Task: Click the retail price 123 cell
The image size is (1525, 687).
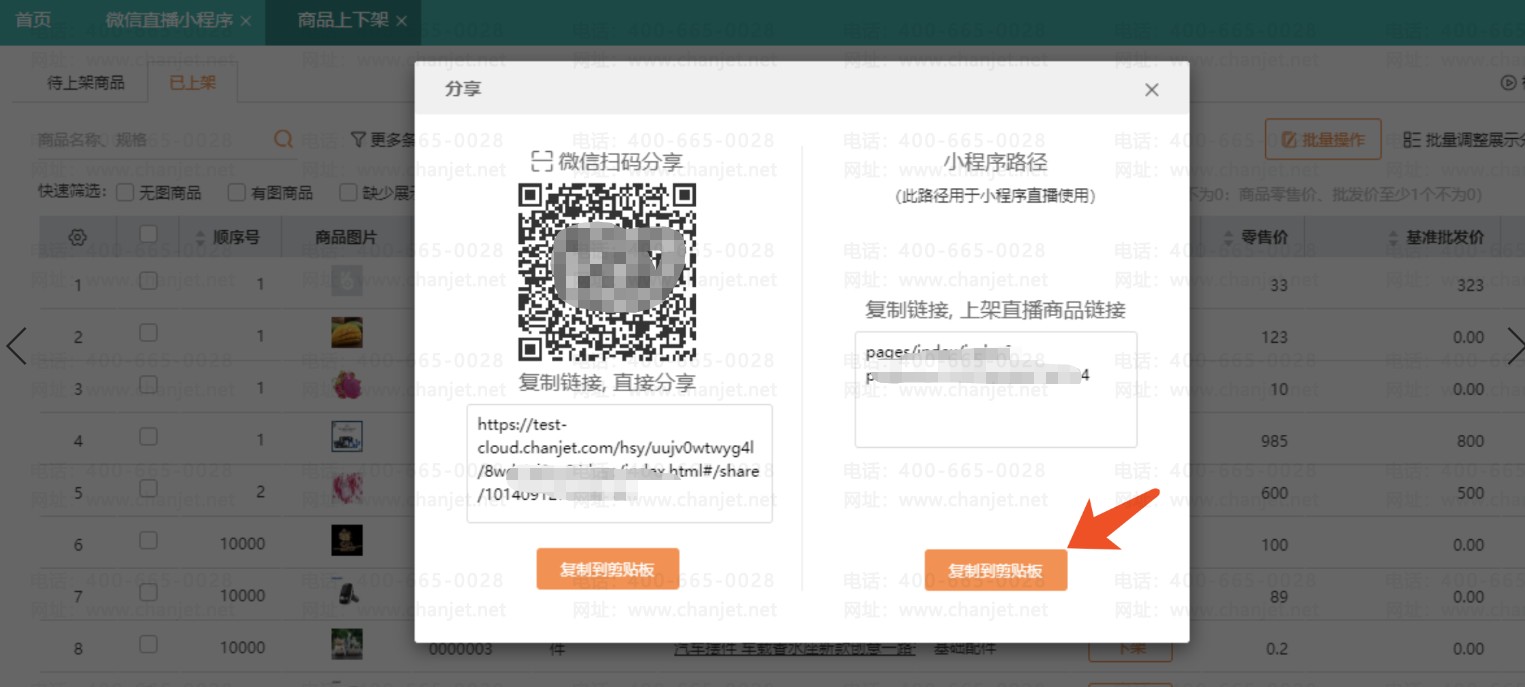Action: pos(1275,338)
